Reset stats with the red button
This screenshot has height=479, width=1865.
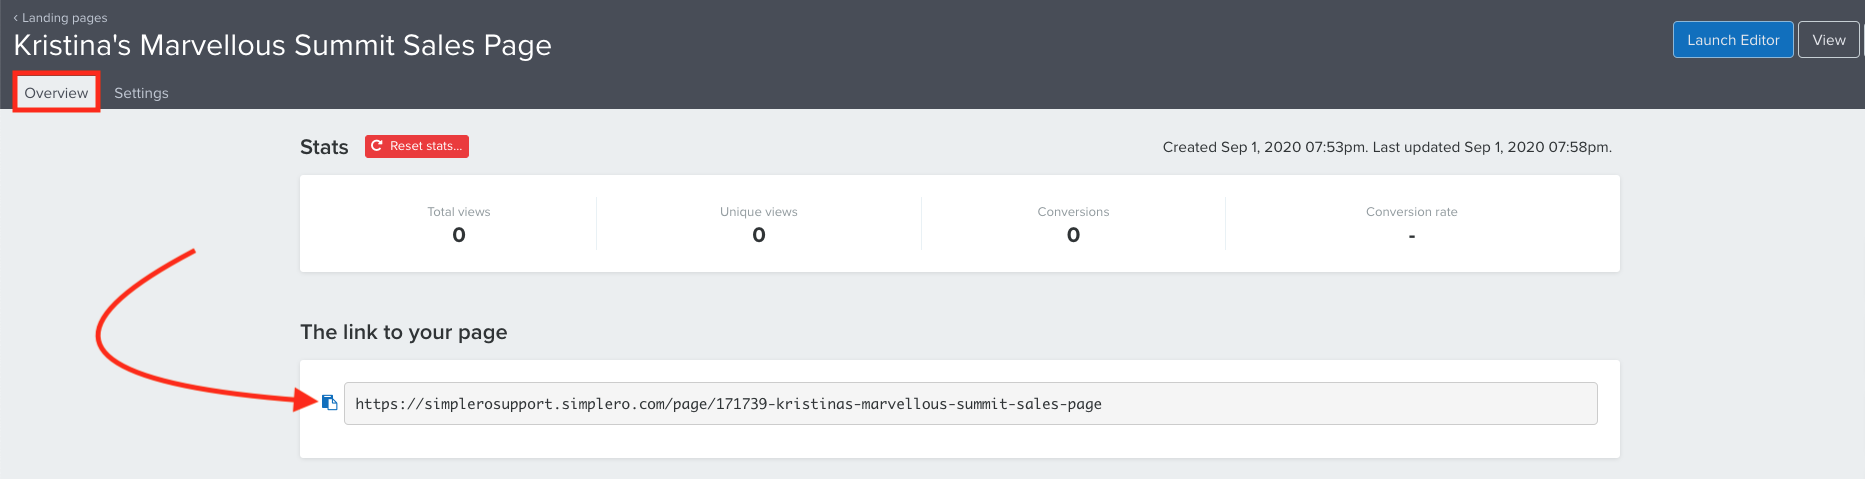[417, 146]
